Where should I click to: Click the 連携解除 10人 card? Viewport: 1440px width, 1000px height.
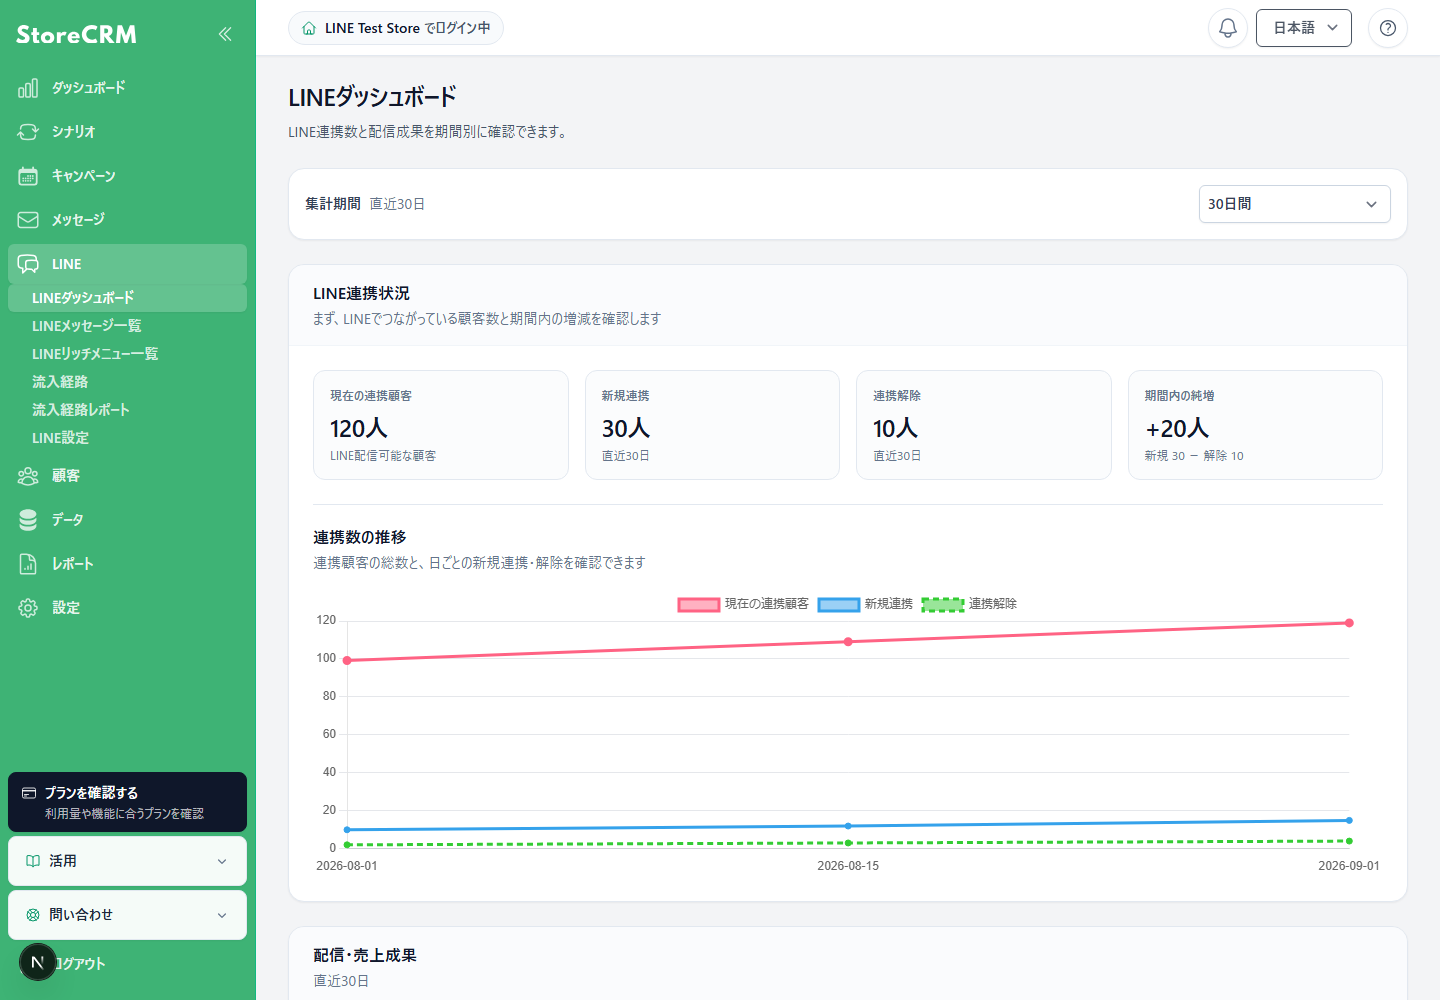984,425
